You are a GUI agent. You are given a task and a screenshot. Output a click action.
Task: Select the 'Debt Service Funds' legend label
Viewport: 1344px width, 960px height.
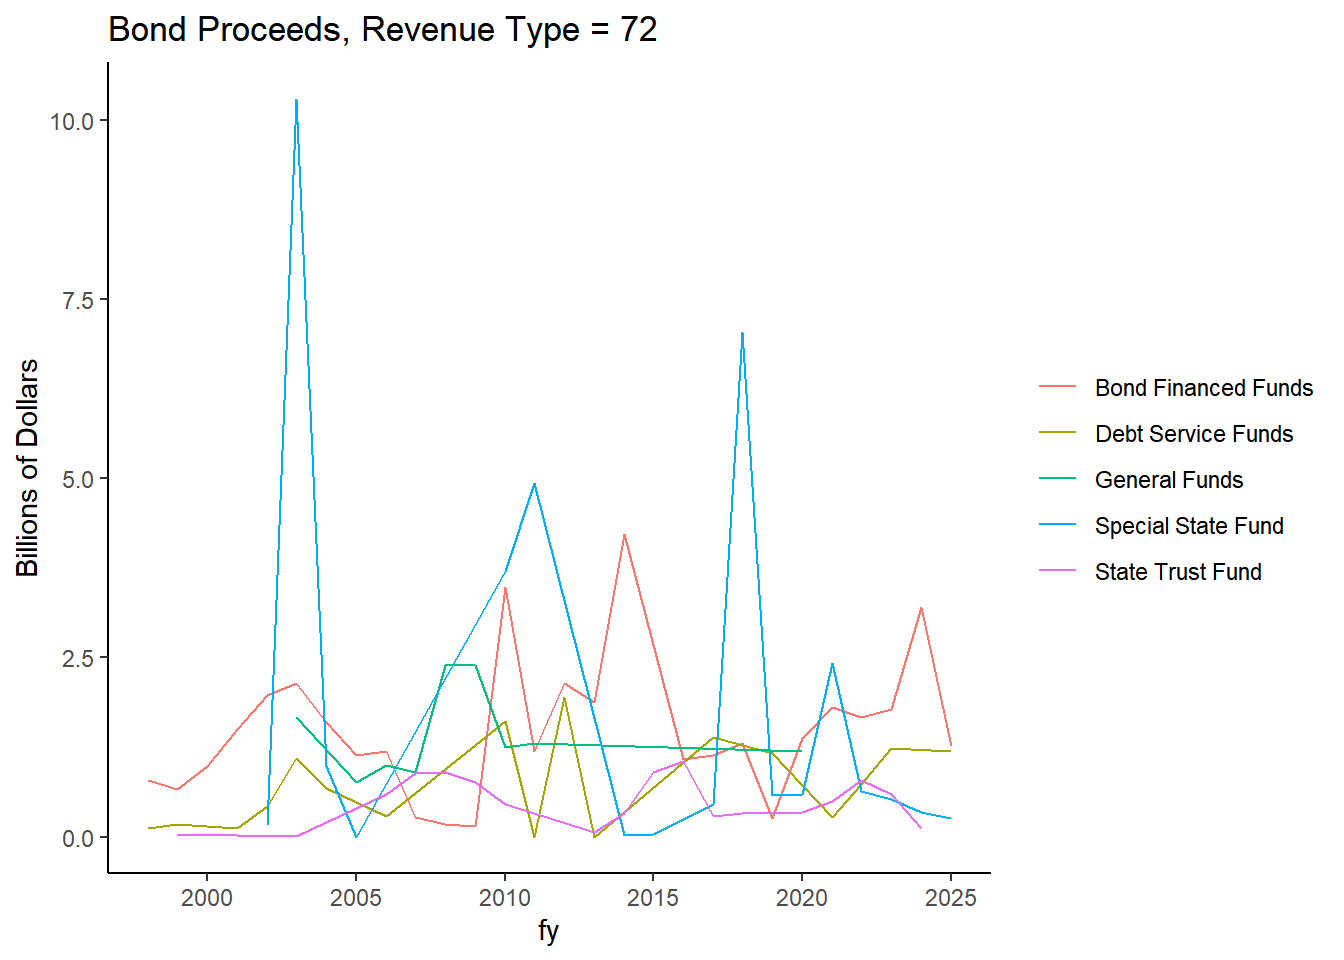(x=1194, y=434)
